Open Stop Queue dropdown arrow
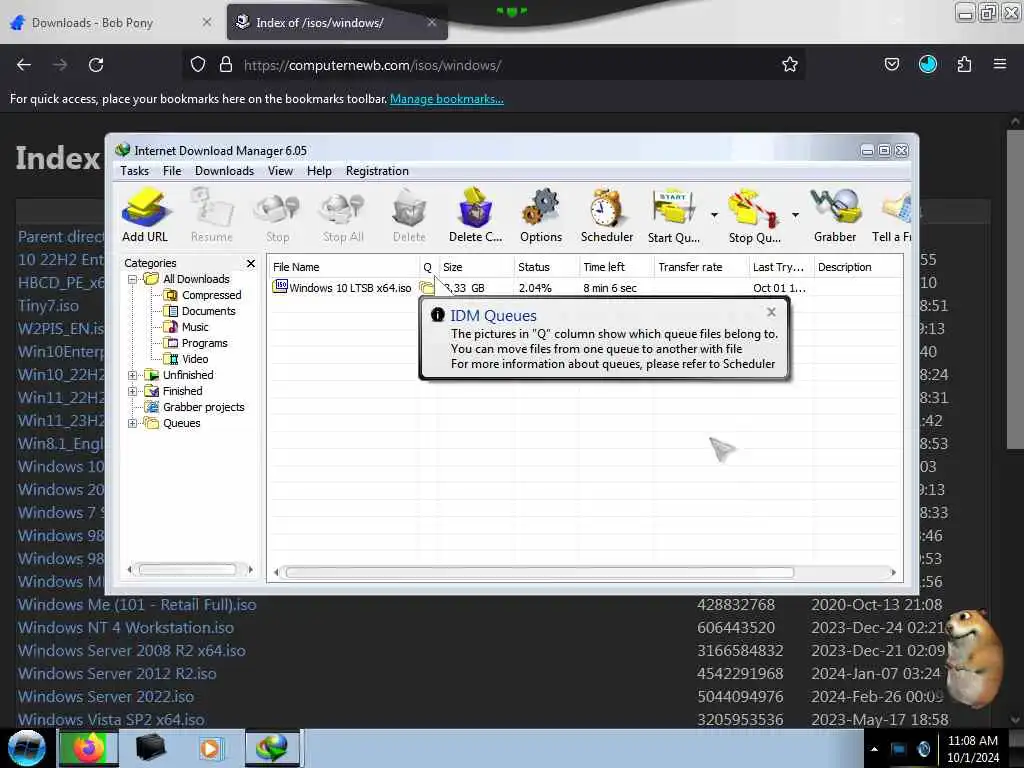1024x768 pixels. point(795,215)
